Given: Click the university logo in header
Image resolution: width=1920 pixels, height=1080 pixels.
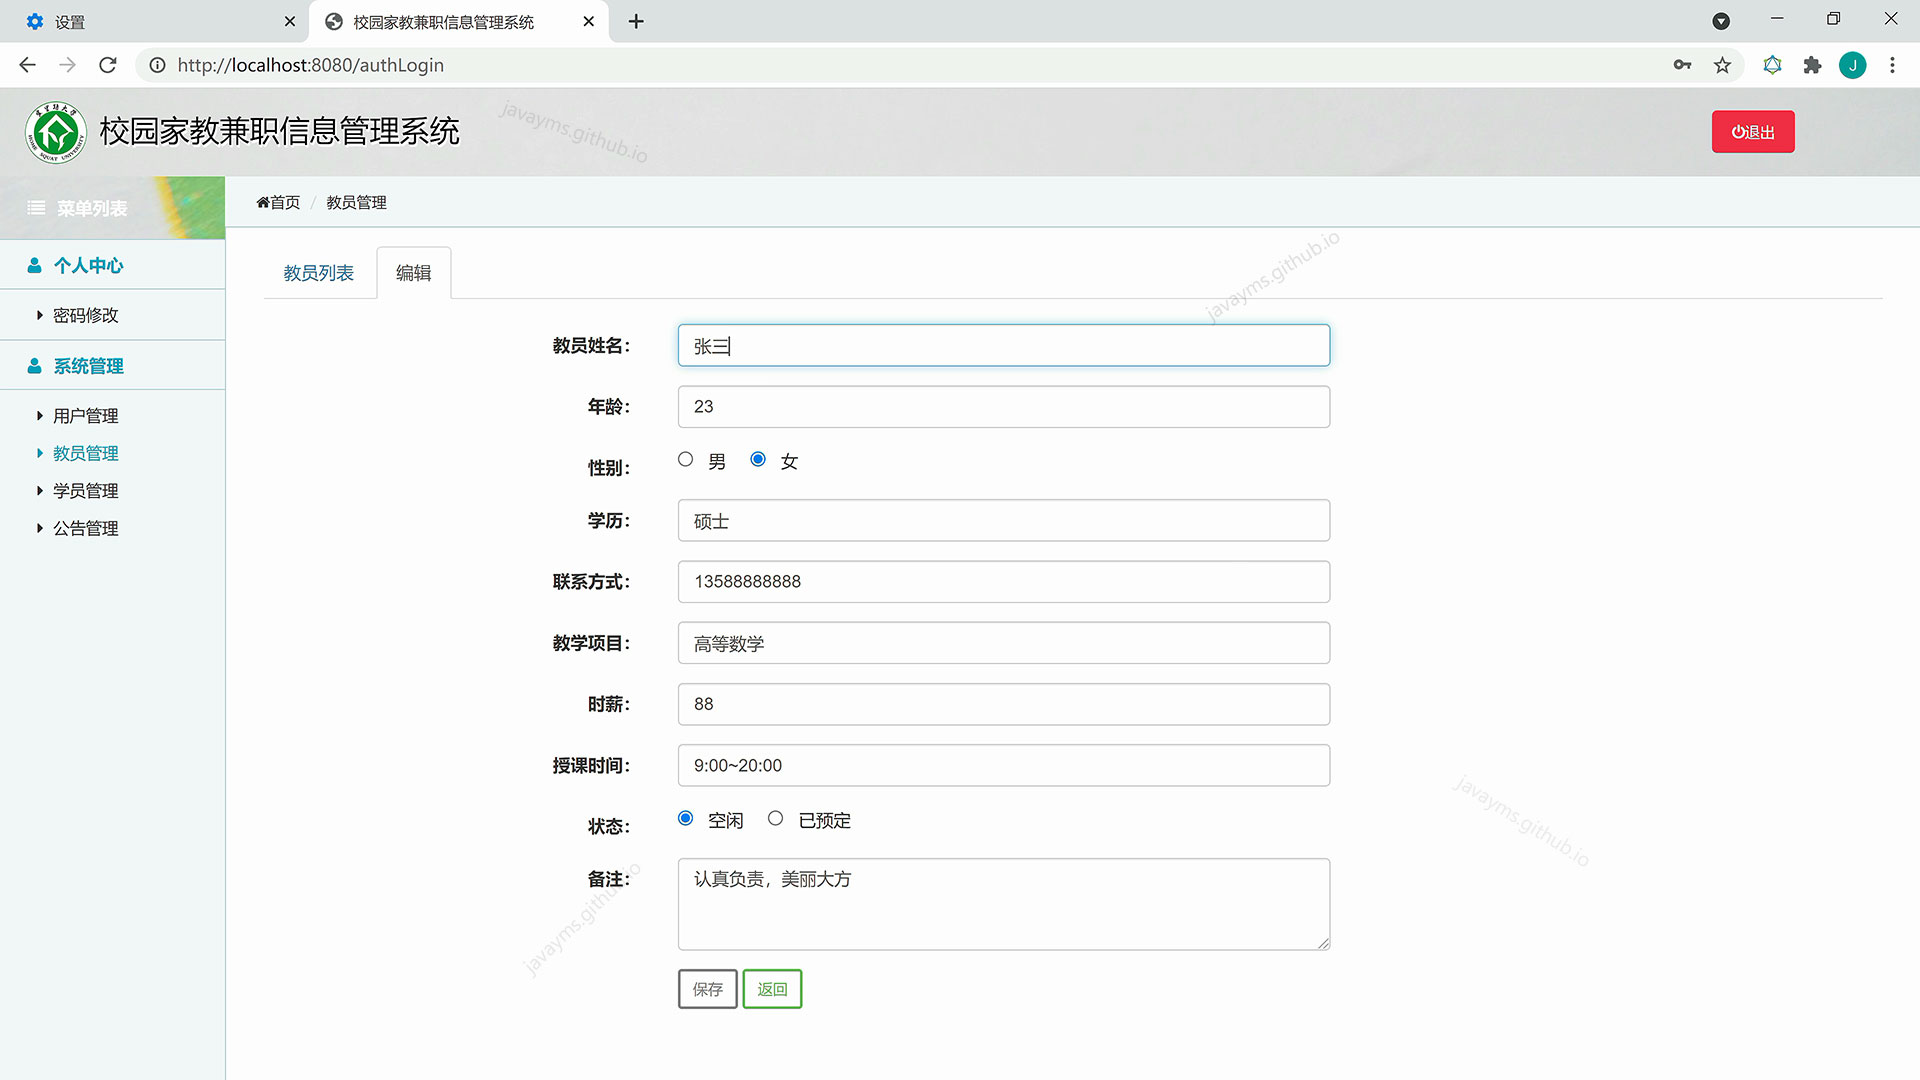Looking at the screenshot, I should coord(56,132).
